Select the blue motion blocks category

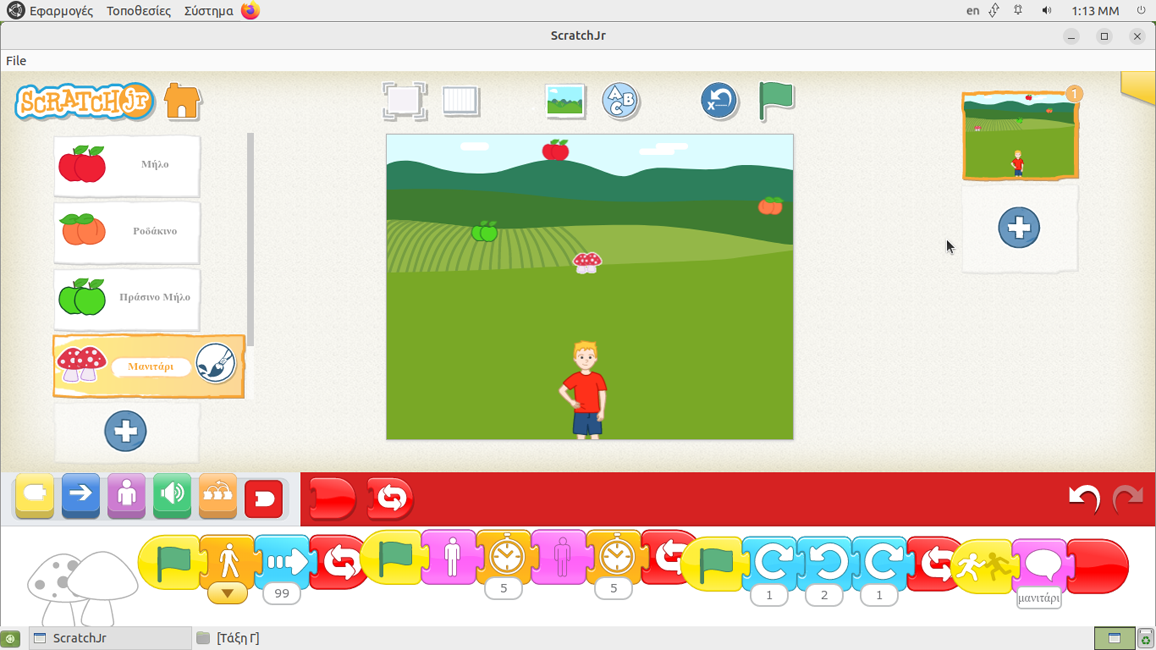(81, 495)
